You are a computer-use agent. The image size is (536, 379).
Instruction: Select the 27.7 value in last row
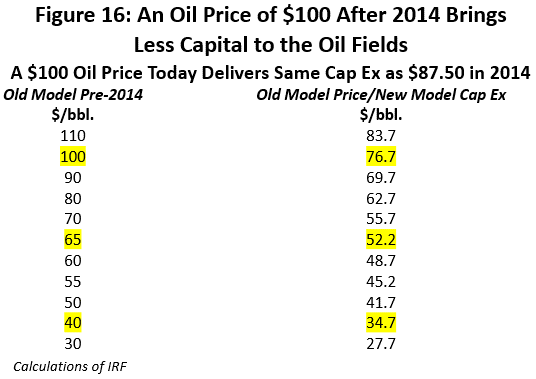(x=381, y=343)
